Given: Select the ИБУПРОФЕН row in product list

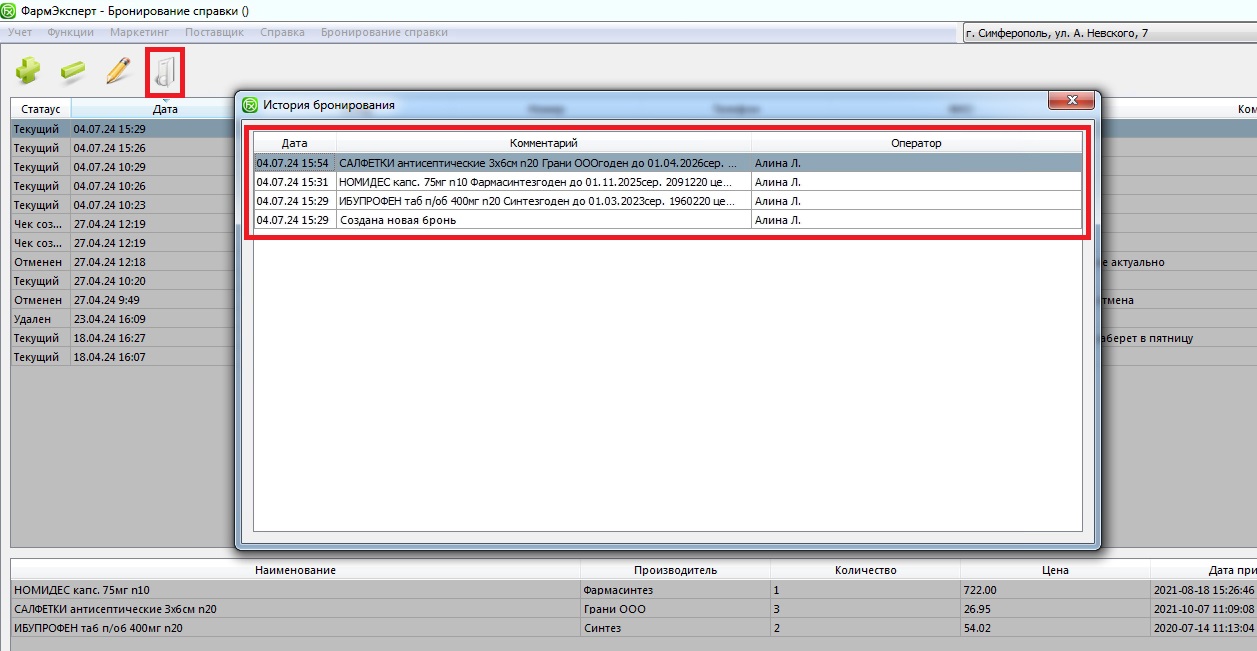Looking at the screenshot, I should [295, 628].
